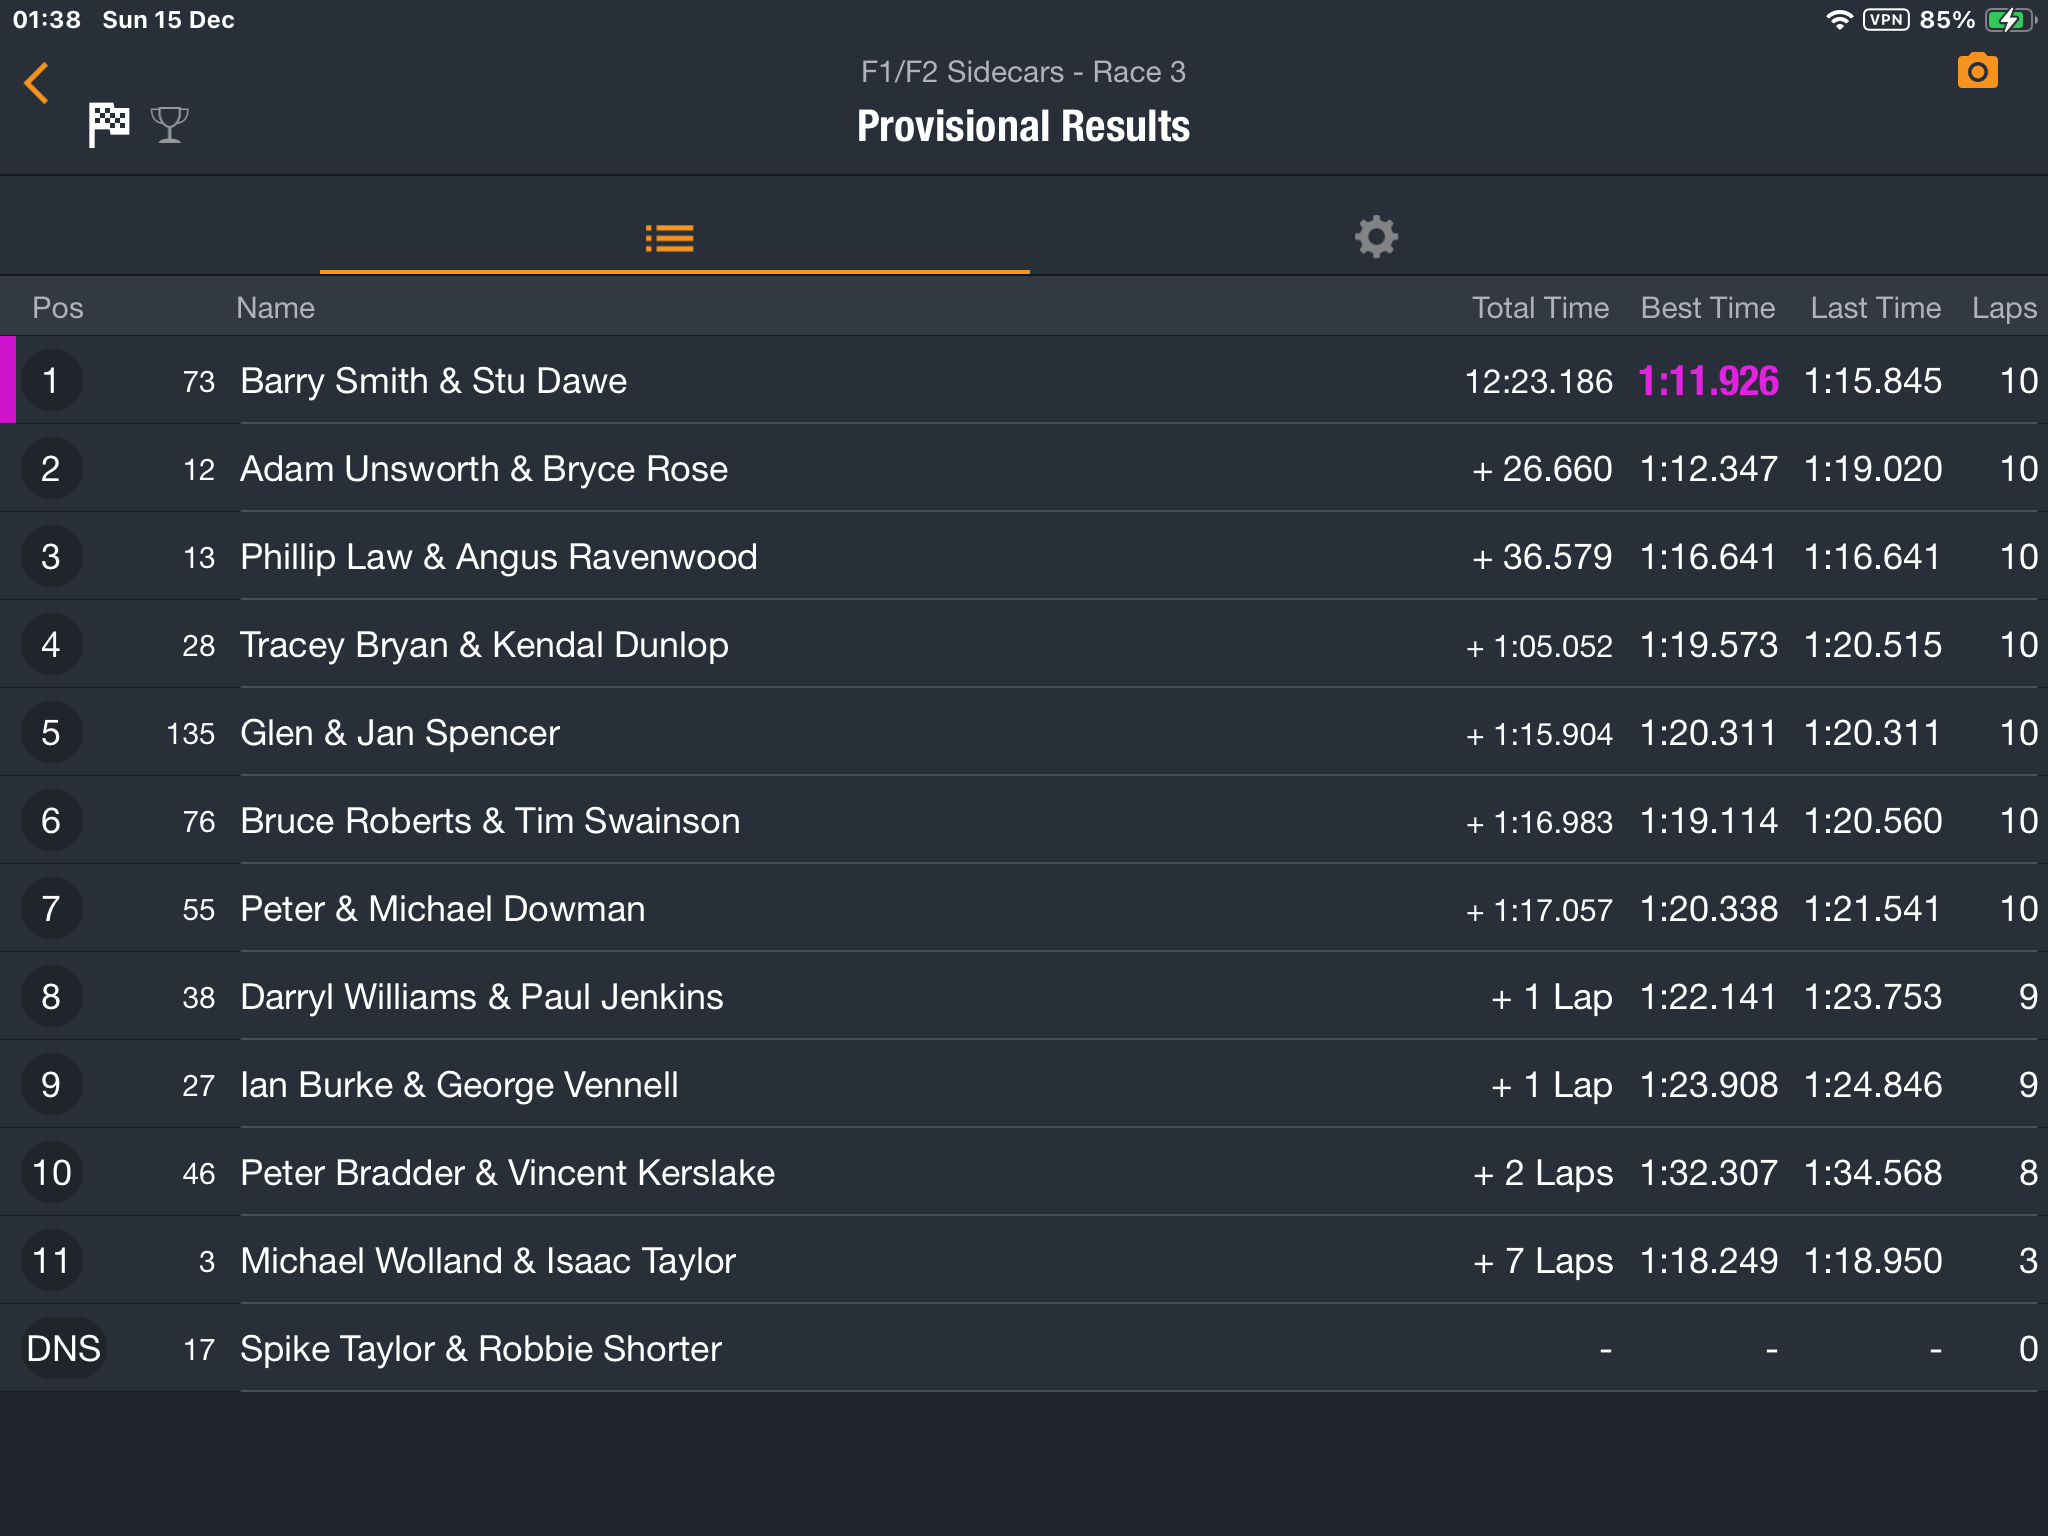
Task: Tap the gap value + 7 Laps
Action: [x=1542, y=1261]
